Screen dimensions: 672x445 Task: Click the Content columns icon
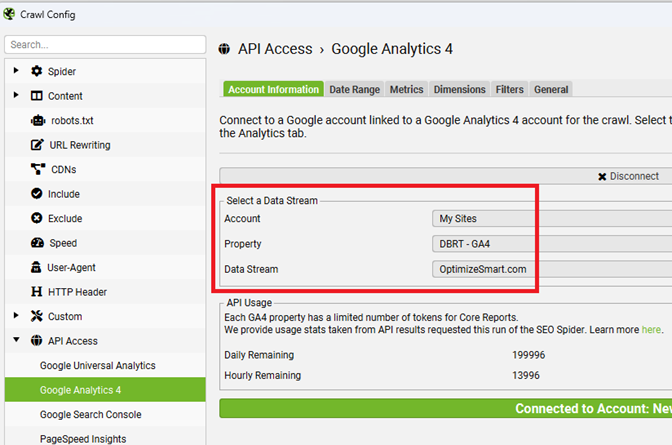tap(37, 96)
